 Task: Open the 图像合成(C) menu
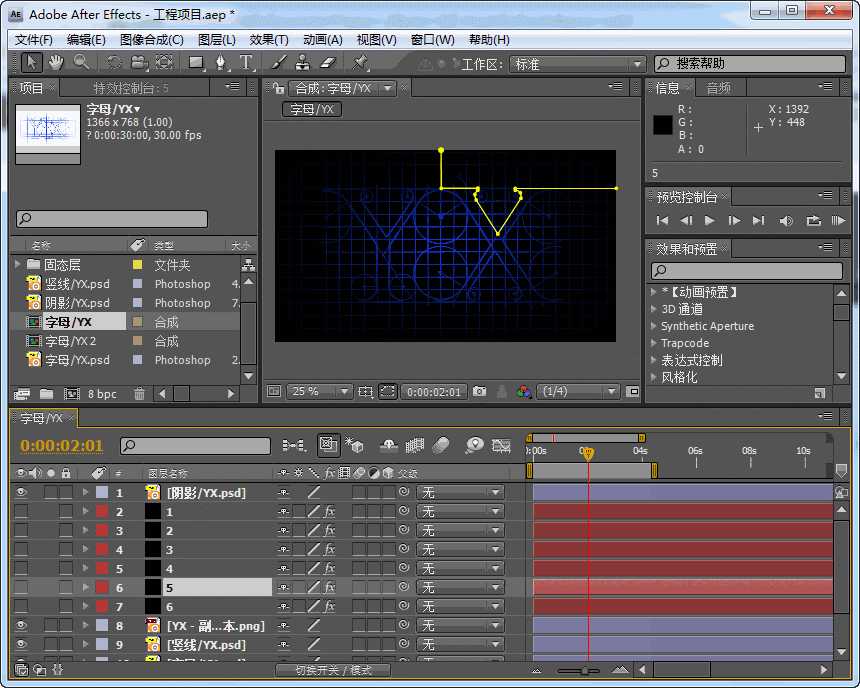pos(152,40)
